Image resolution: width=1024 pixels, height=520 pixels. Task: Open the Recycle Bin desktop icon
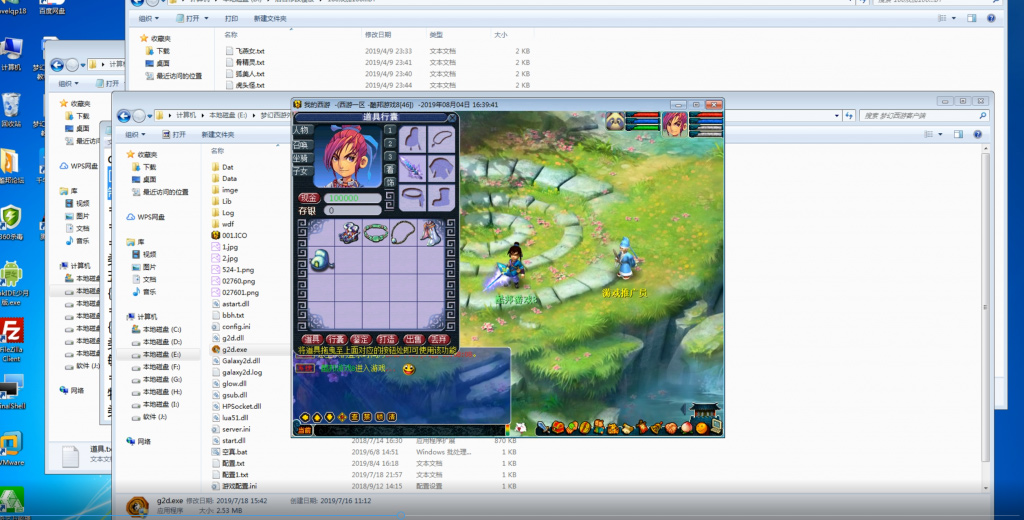tap(11, 110)
